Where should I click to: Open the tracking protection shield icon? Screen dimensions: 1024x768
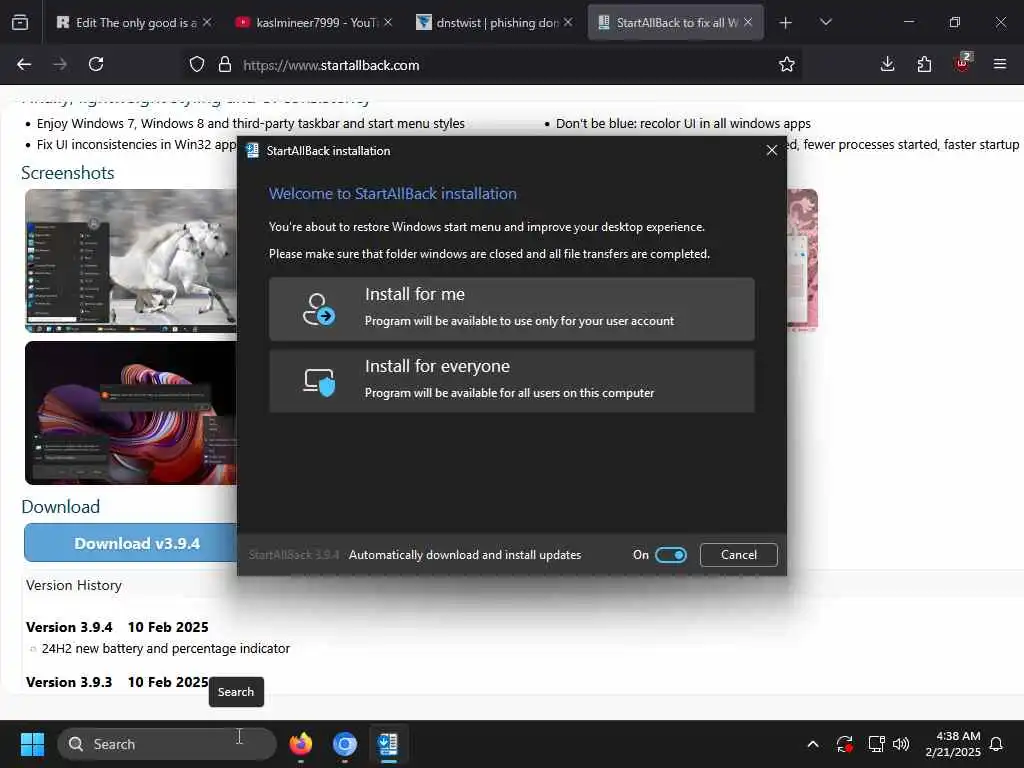pyautogui.click(x=197, y=65)
